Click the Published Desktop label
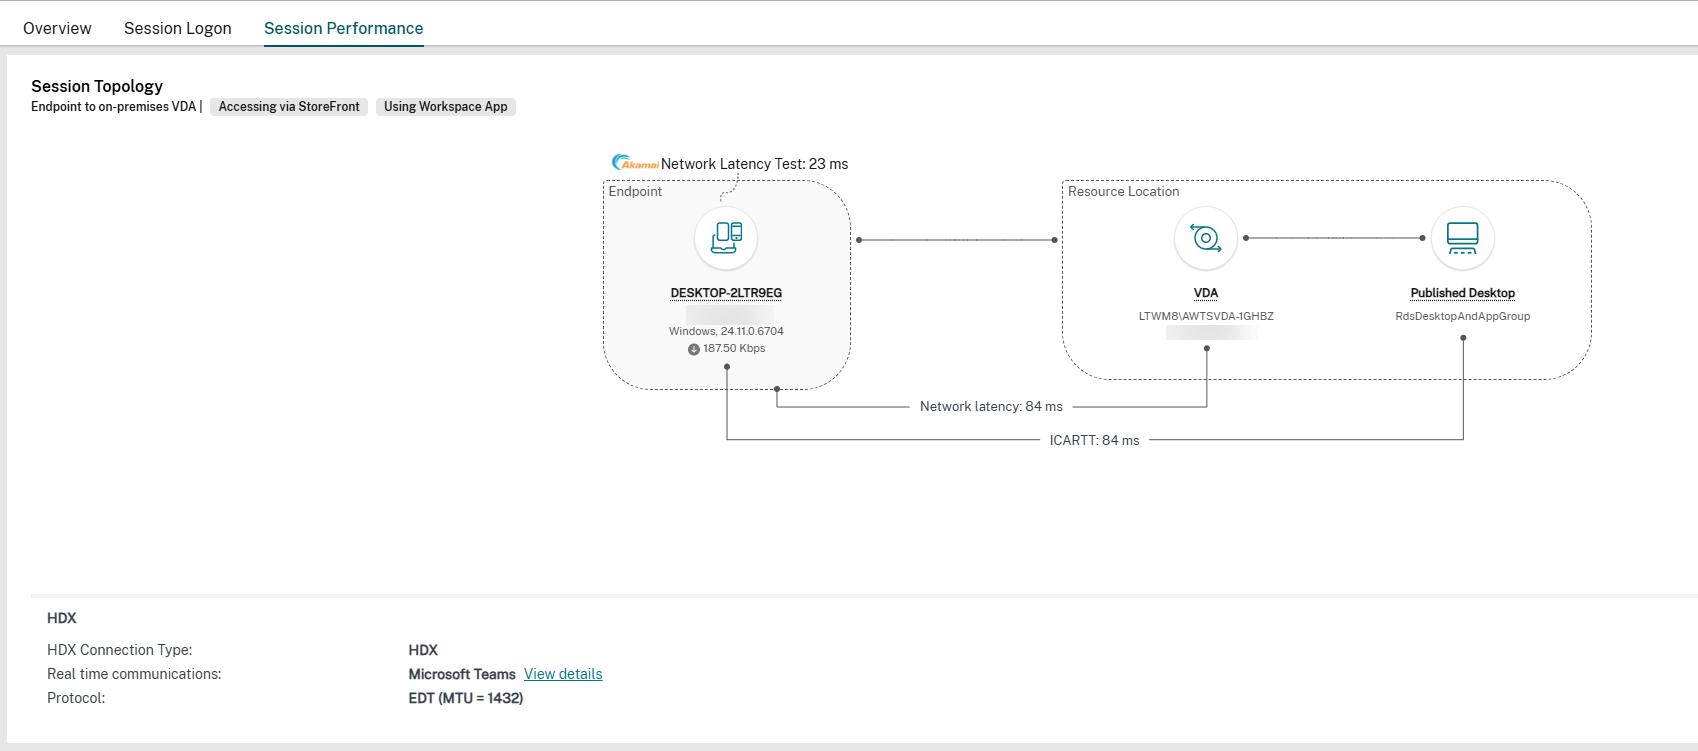 pyautogui.click(x=1462, y=293)
